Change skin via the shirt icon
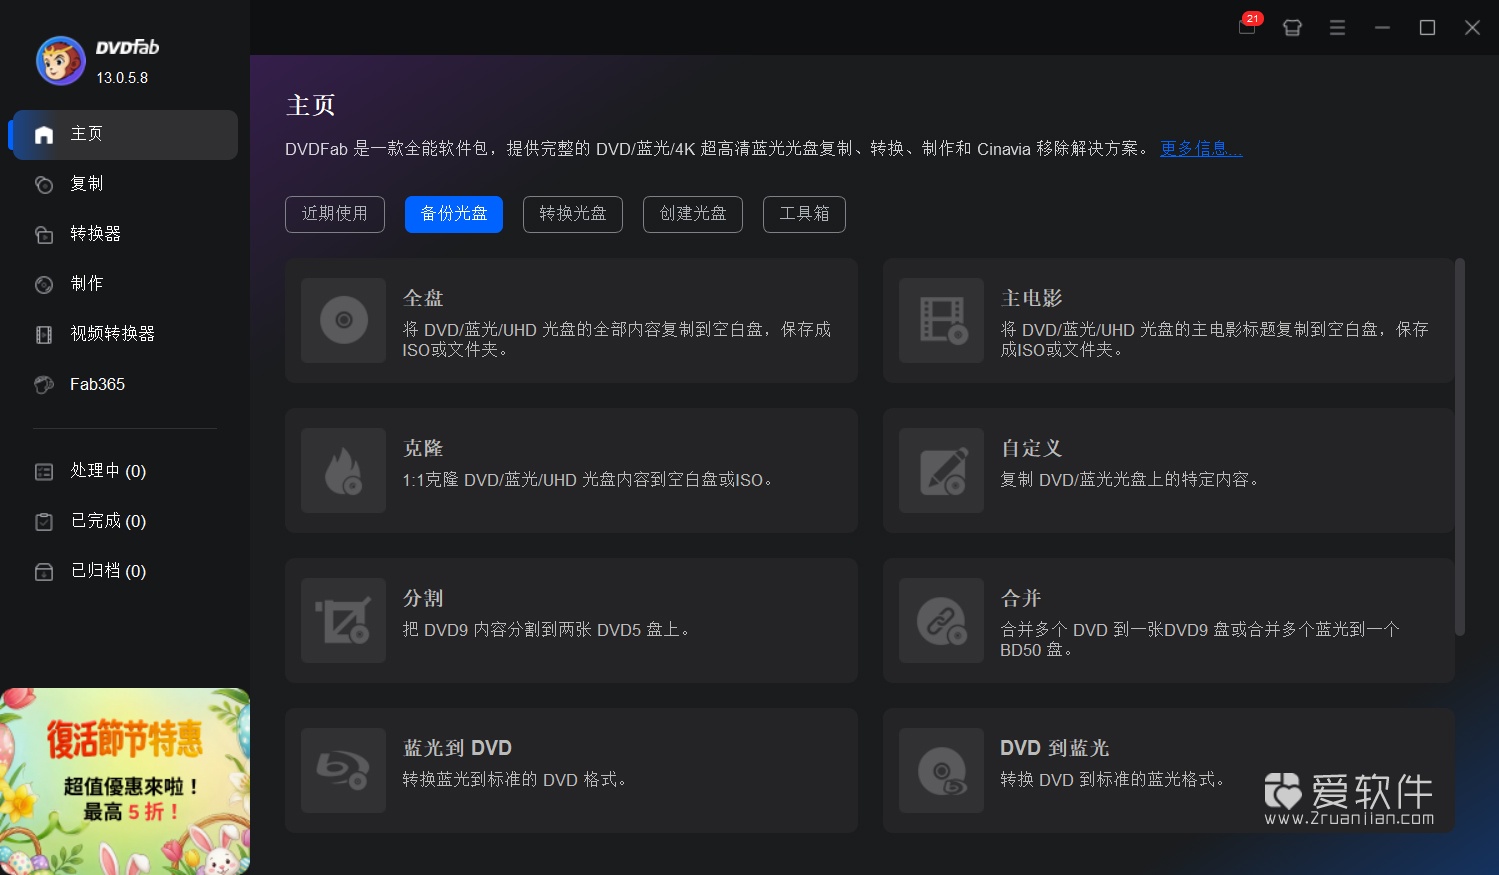 tap(1291, 27)
